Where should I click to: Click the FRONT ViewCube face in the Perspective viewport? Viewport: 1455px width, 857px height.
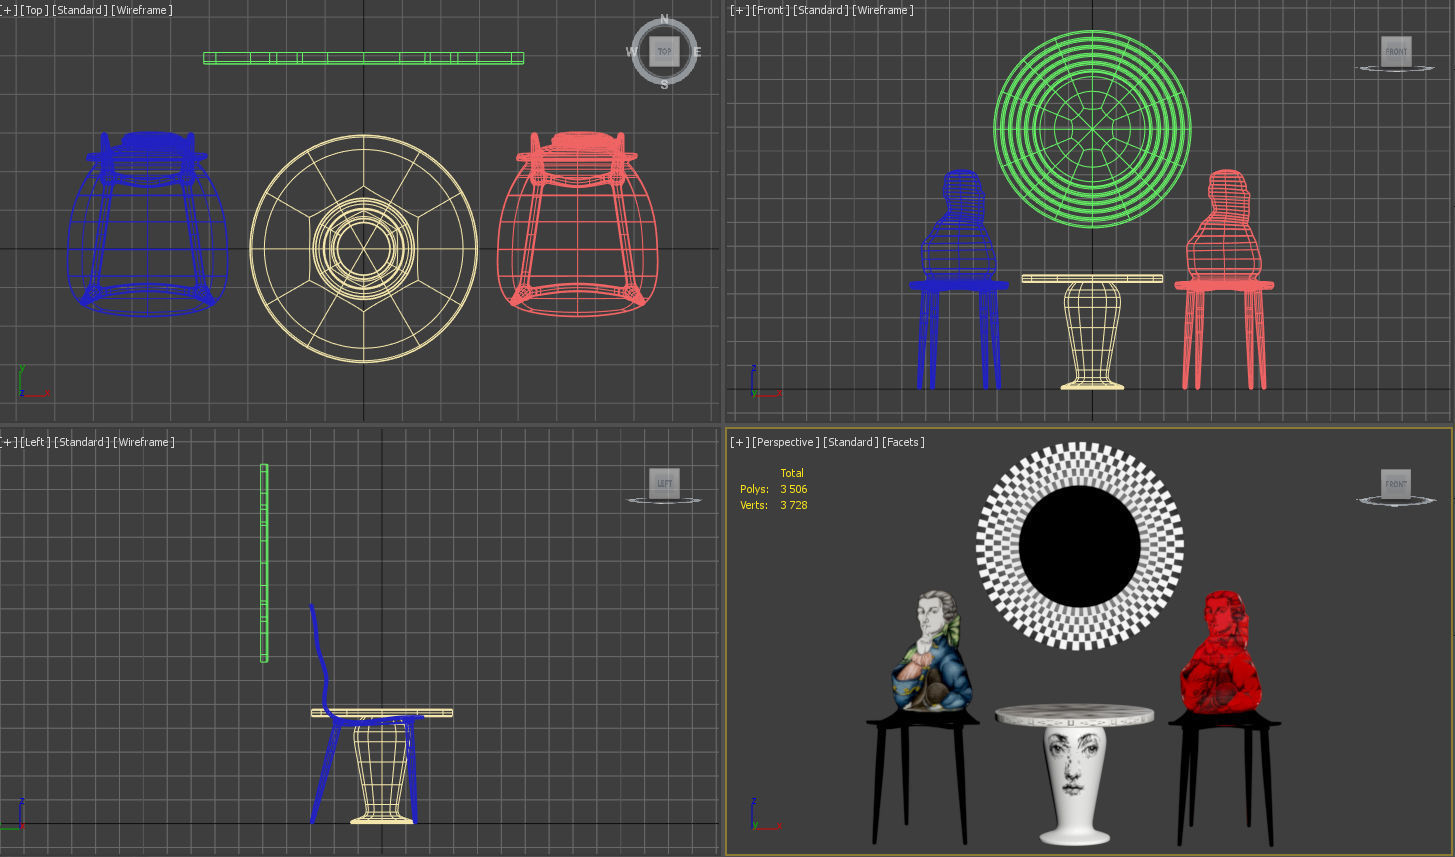(1396, 483)
